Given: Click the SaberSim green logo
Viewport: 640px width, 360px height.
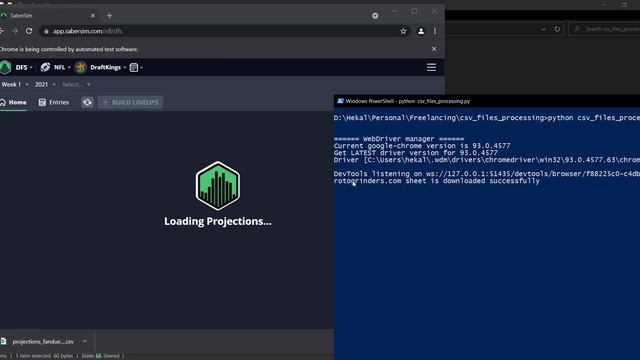Looking at the screenshot, I should click(x=5, y=67).
